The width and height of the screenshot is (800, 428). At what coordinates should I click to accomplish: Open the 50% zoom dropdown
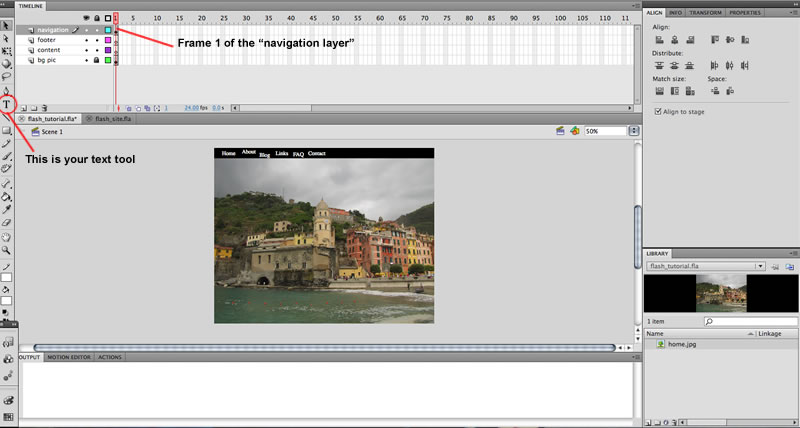634,131
